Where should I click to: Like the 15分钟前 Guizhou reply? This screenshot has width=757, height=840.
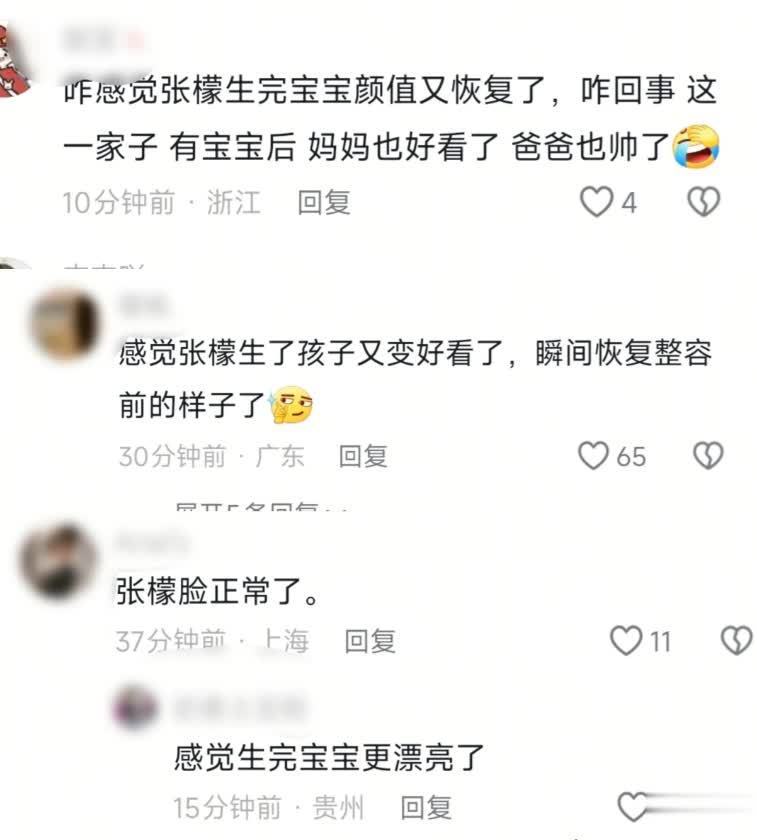[x=633, y=807]
